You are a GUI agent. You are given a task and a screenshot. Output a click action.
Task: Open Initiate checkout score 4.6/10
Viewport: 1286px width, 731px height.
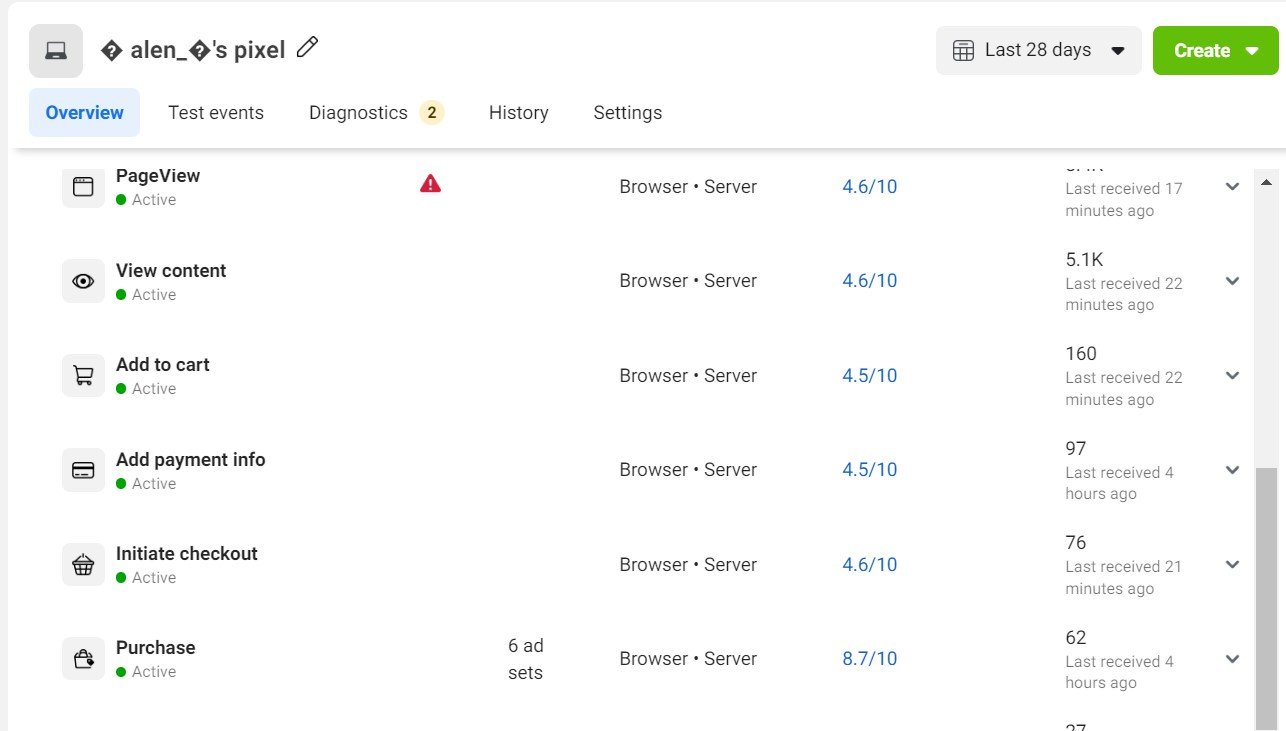point(869,565)
